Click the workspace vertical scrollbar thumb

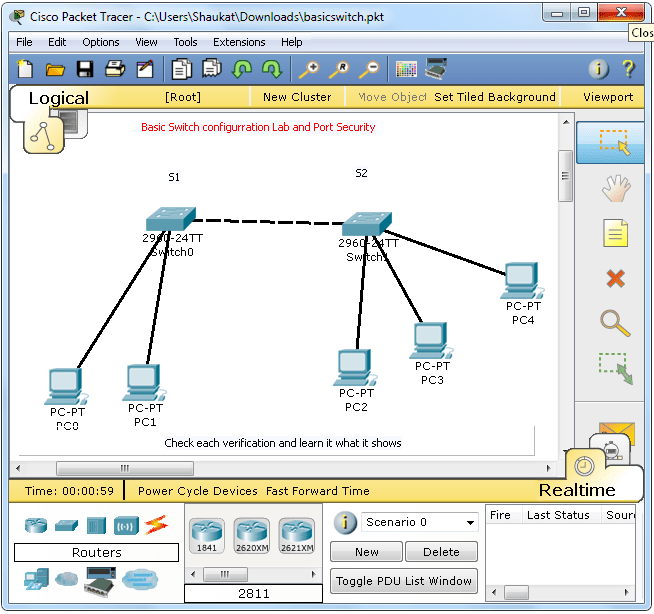566,176
